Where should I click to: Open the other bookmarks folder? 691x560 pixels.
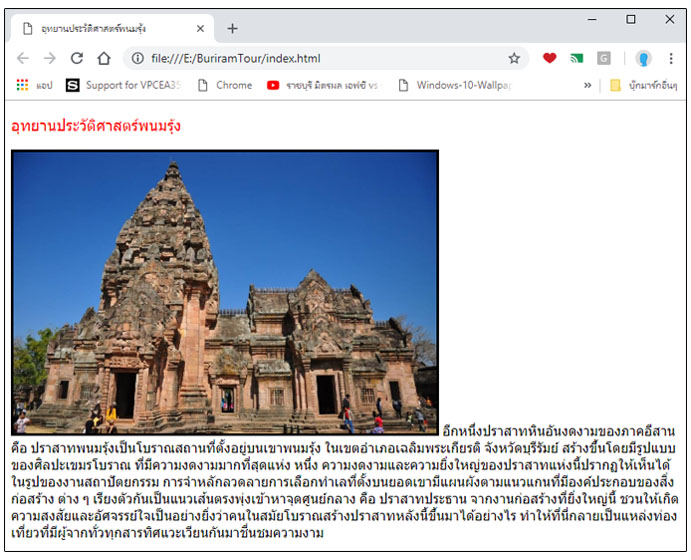(643, 86)
